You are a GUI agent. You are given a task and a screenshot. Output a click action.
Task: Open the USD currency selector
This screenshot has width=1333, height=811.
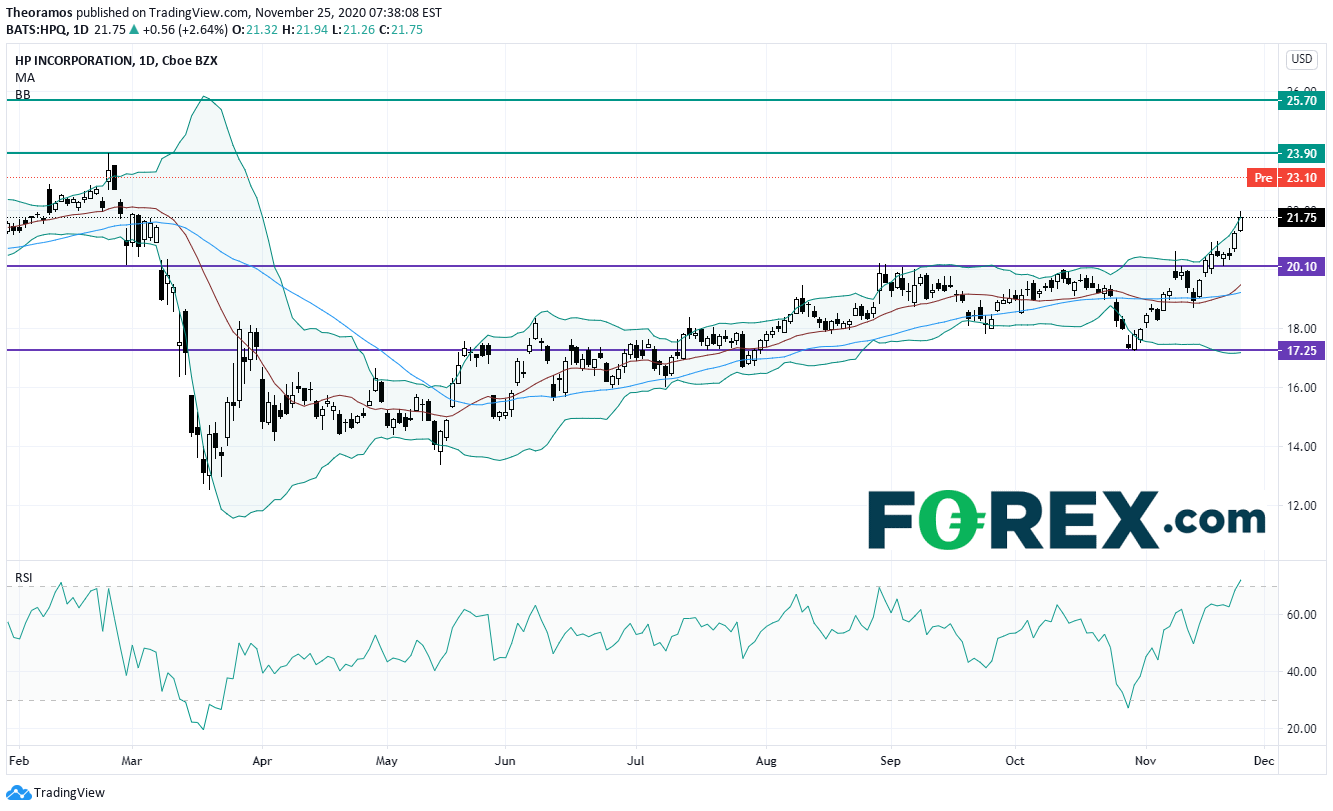coord(1301,59)
